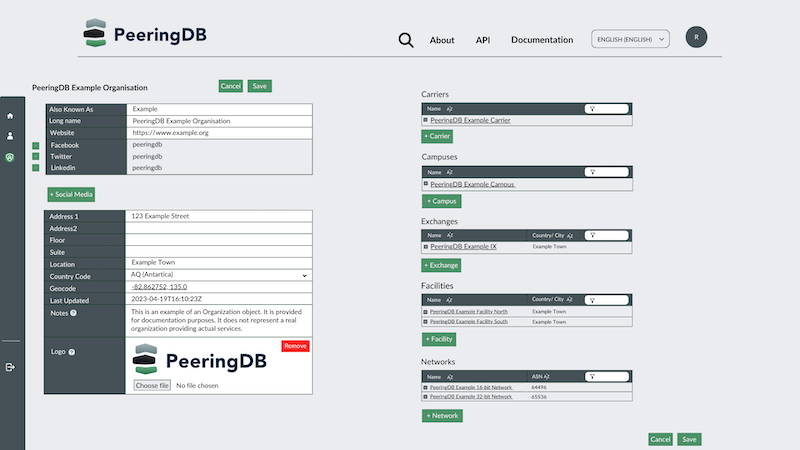Click the help icon next to Notes
The width and height of the screenshot is (800, 450).
tap(73, 313)
